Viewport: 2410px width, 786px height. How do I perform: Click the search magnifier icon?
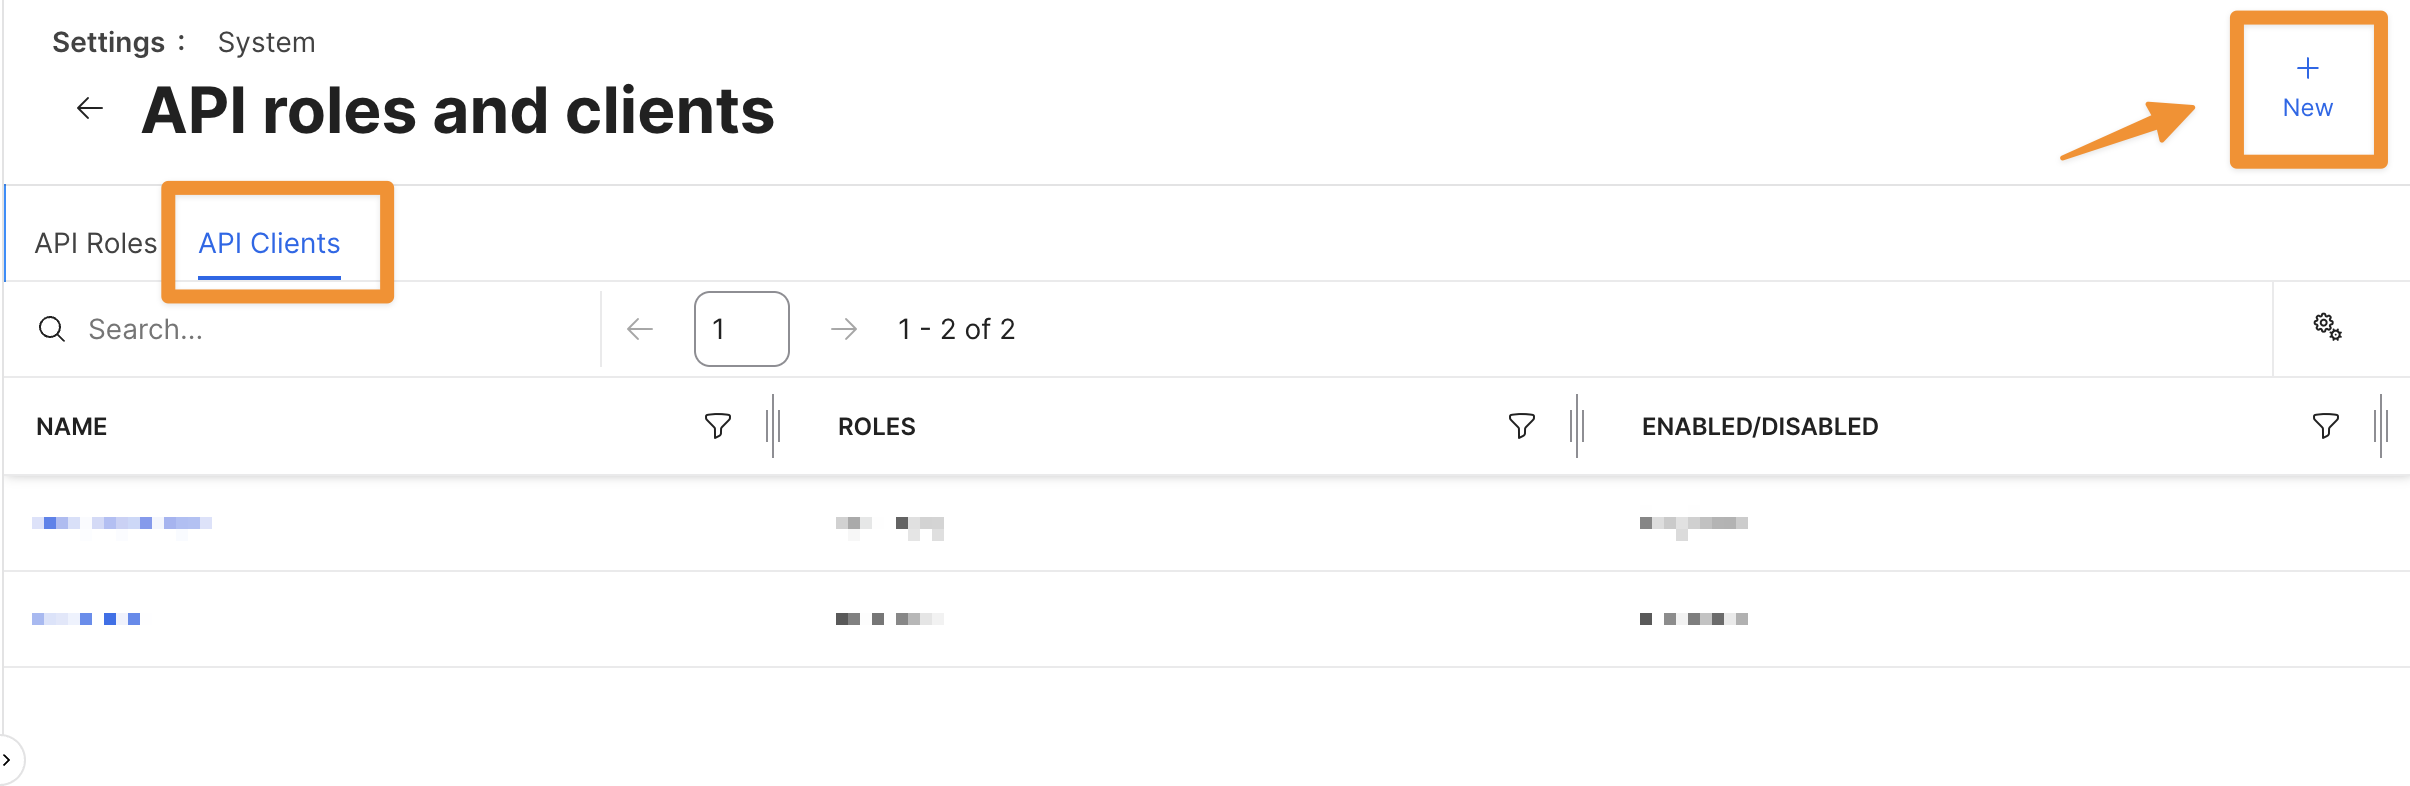click(x=52, y=329)
